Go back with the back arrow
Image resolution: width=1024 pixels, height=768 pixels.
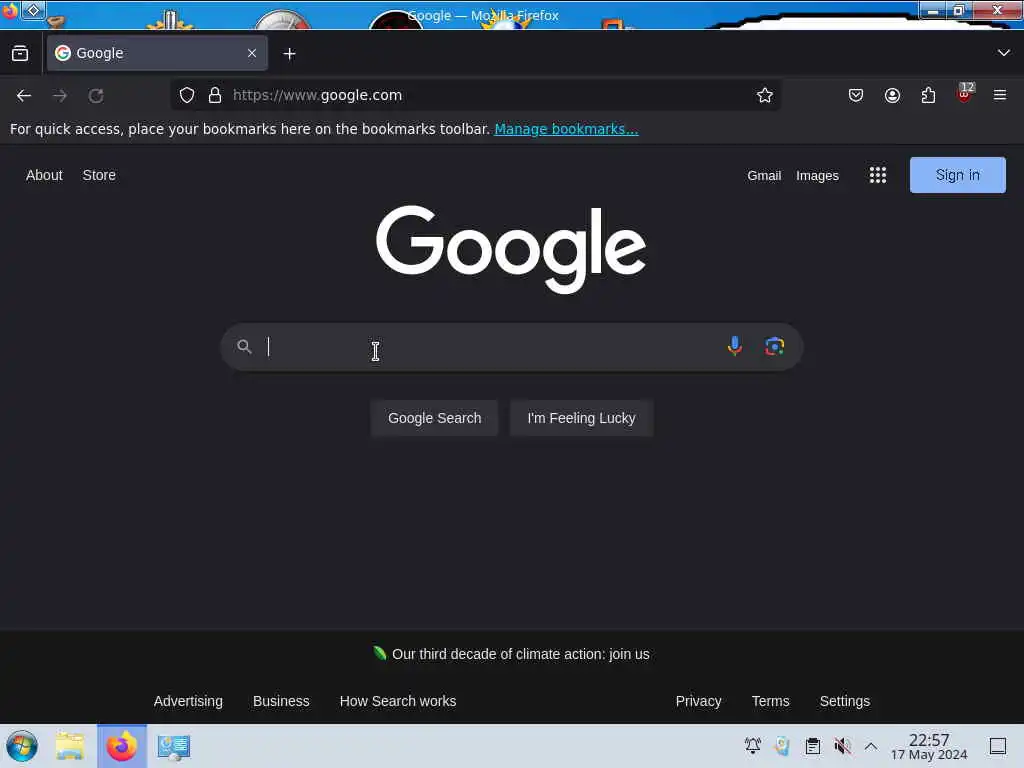(24, 95)
